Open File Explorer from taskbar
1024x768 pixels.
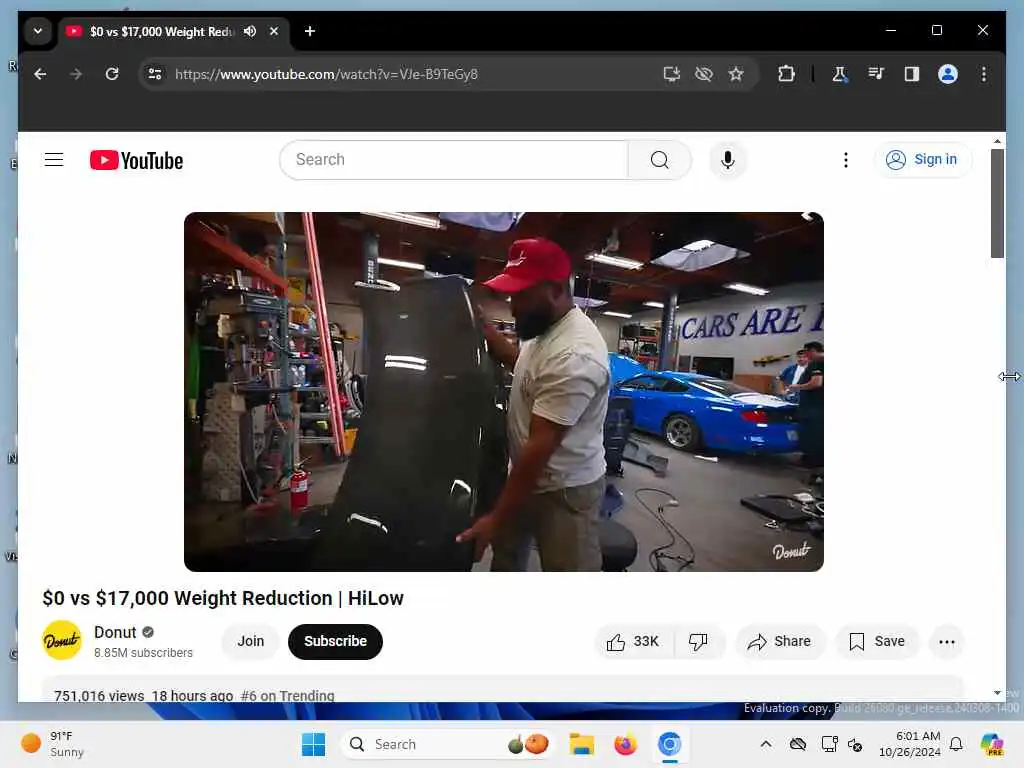581,744
